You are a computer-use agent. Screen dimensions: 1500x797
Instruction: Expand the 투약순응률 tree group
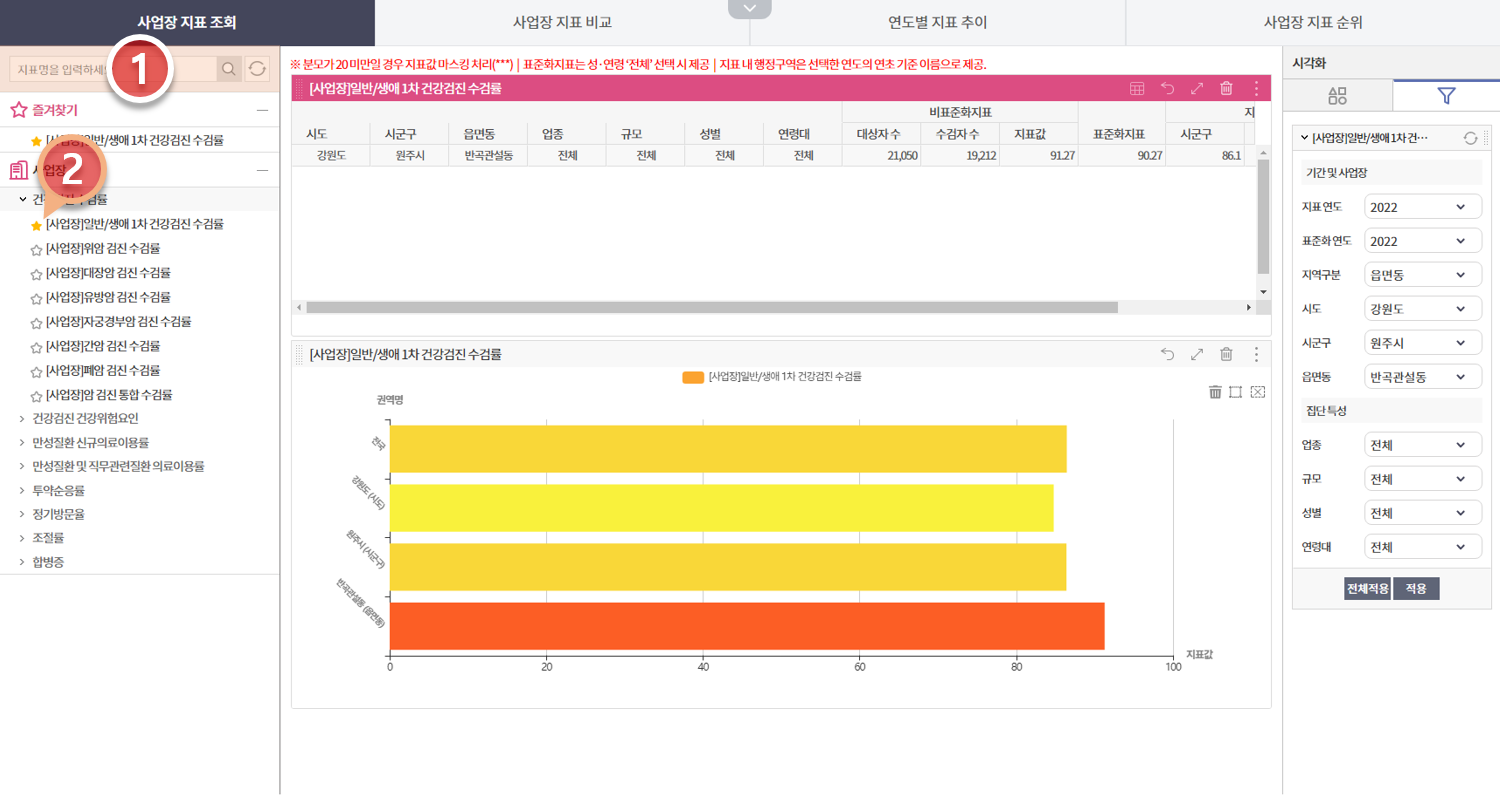pyautogui.click(x=22, y=490)
